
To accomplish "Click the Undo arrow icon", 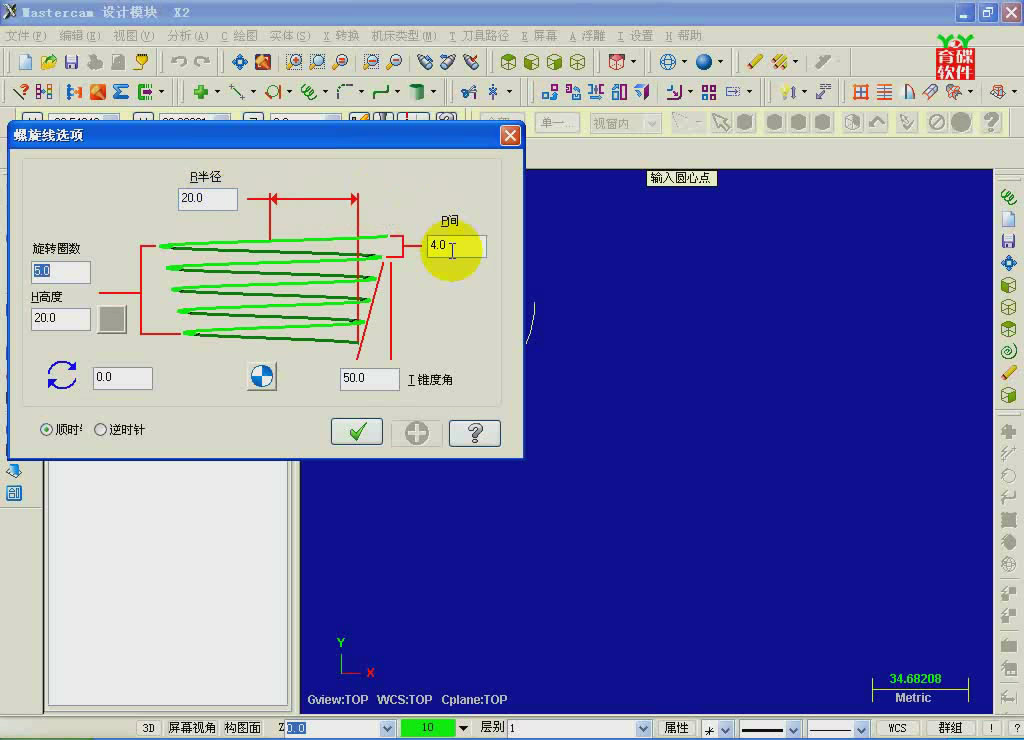I will pyautogui.click(x=178, y=62).
